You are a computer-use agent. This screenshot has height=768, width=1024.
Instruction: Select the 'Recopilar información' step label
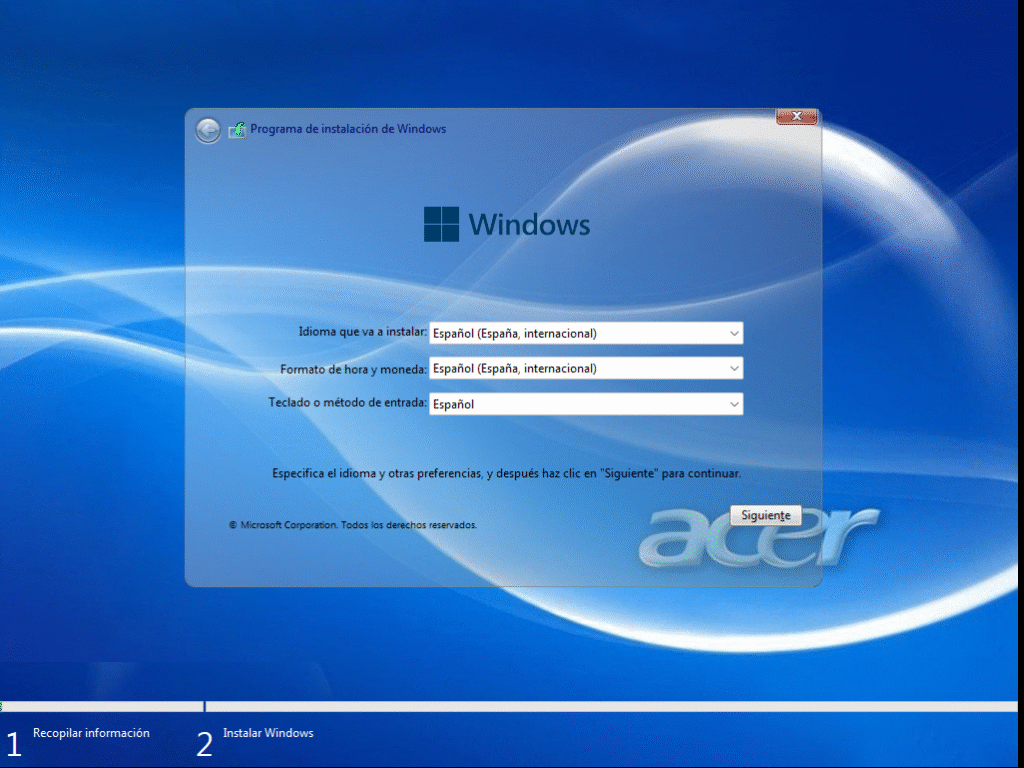(91, 733)
